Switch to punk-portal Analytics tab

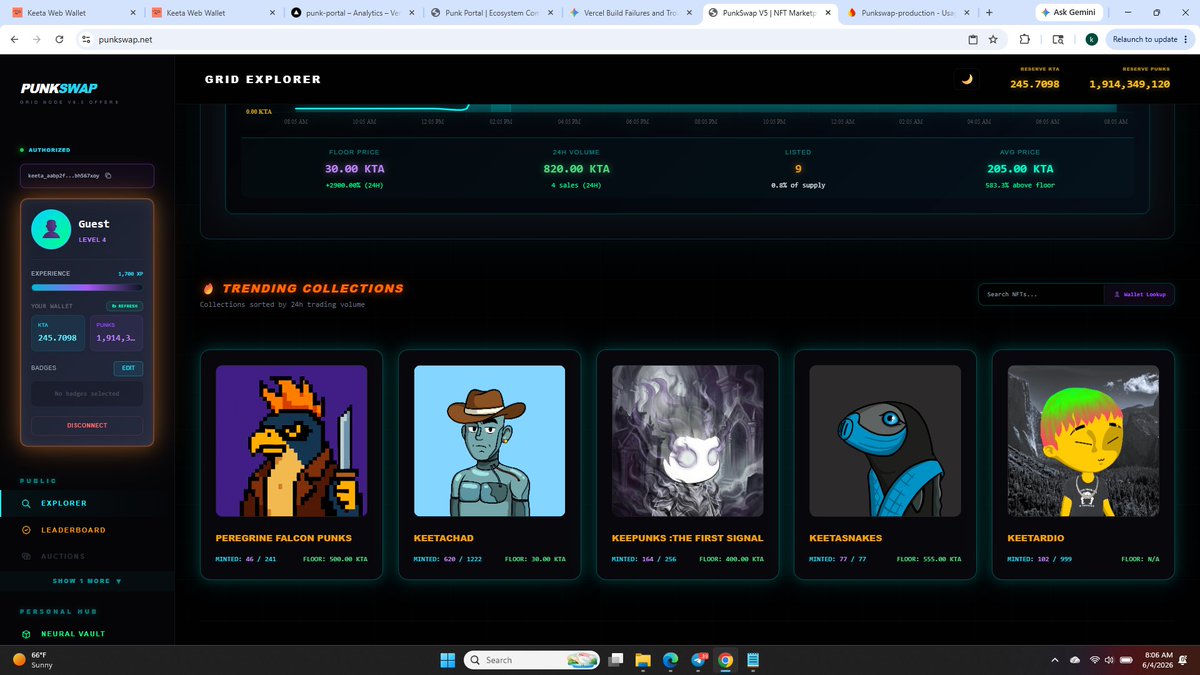pos(350,13)
